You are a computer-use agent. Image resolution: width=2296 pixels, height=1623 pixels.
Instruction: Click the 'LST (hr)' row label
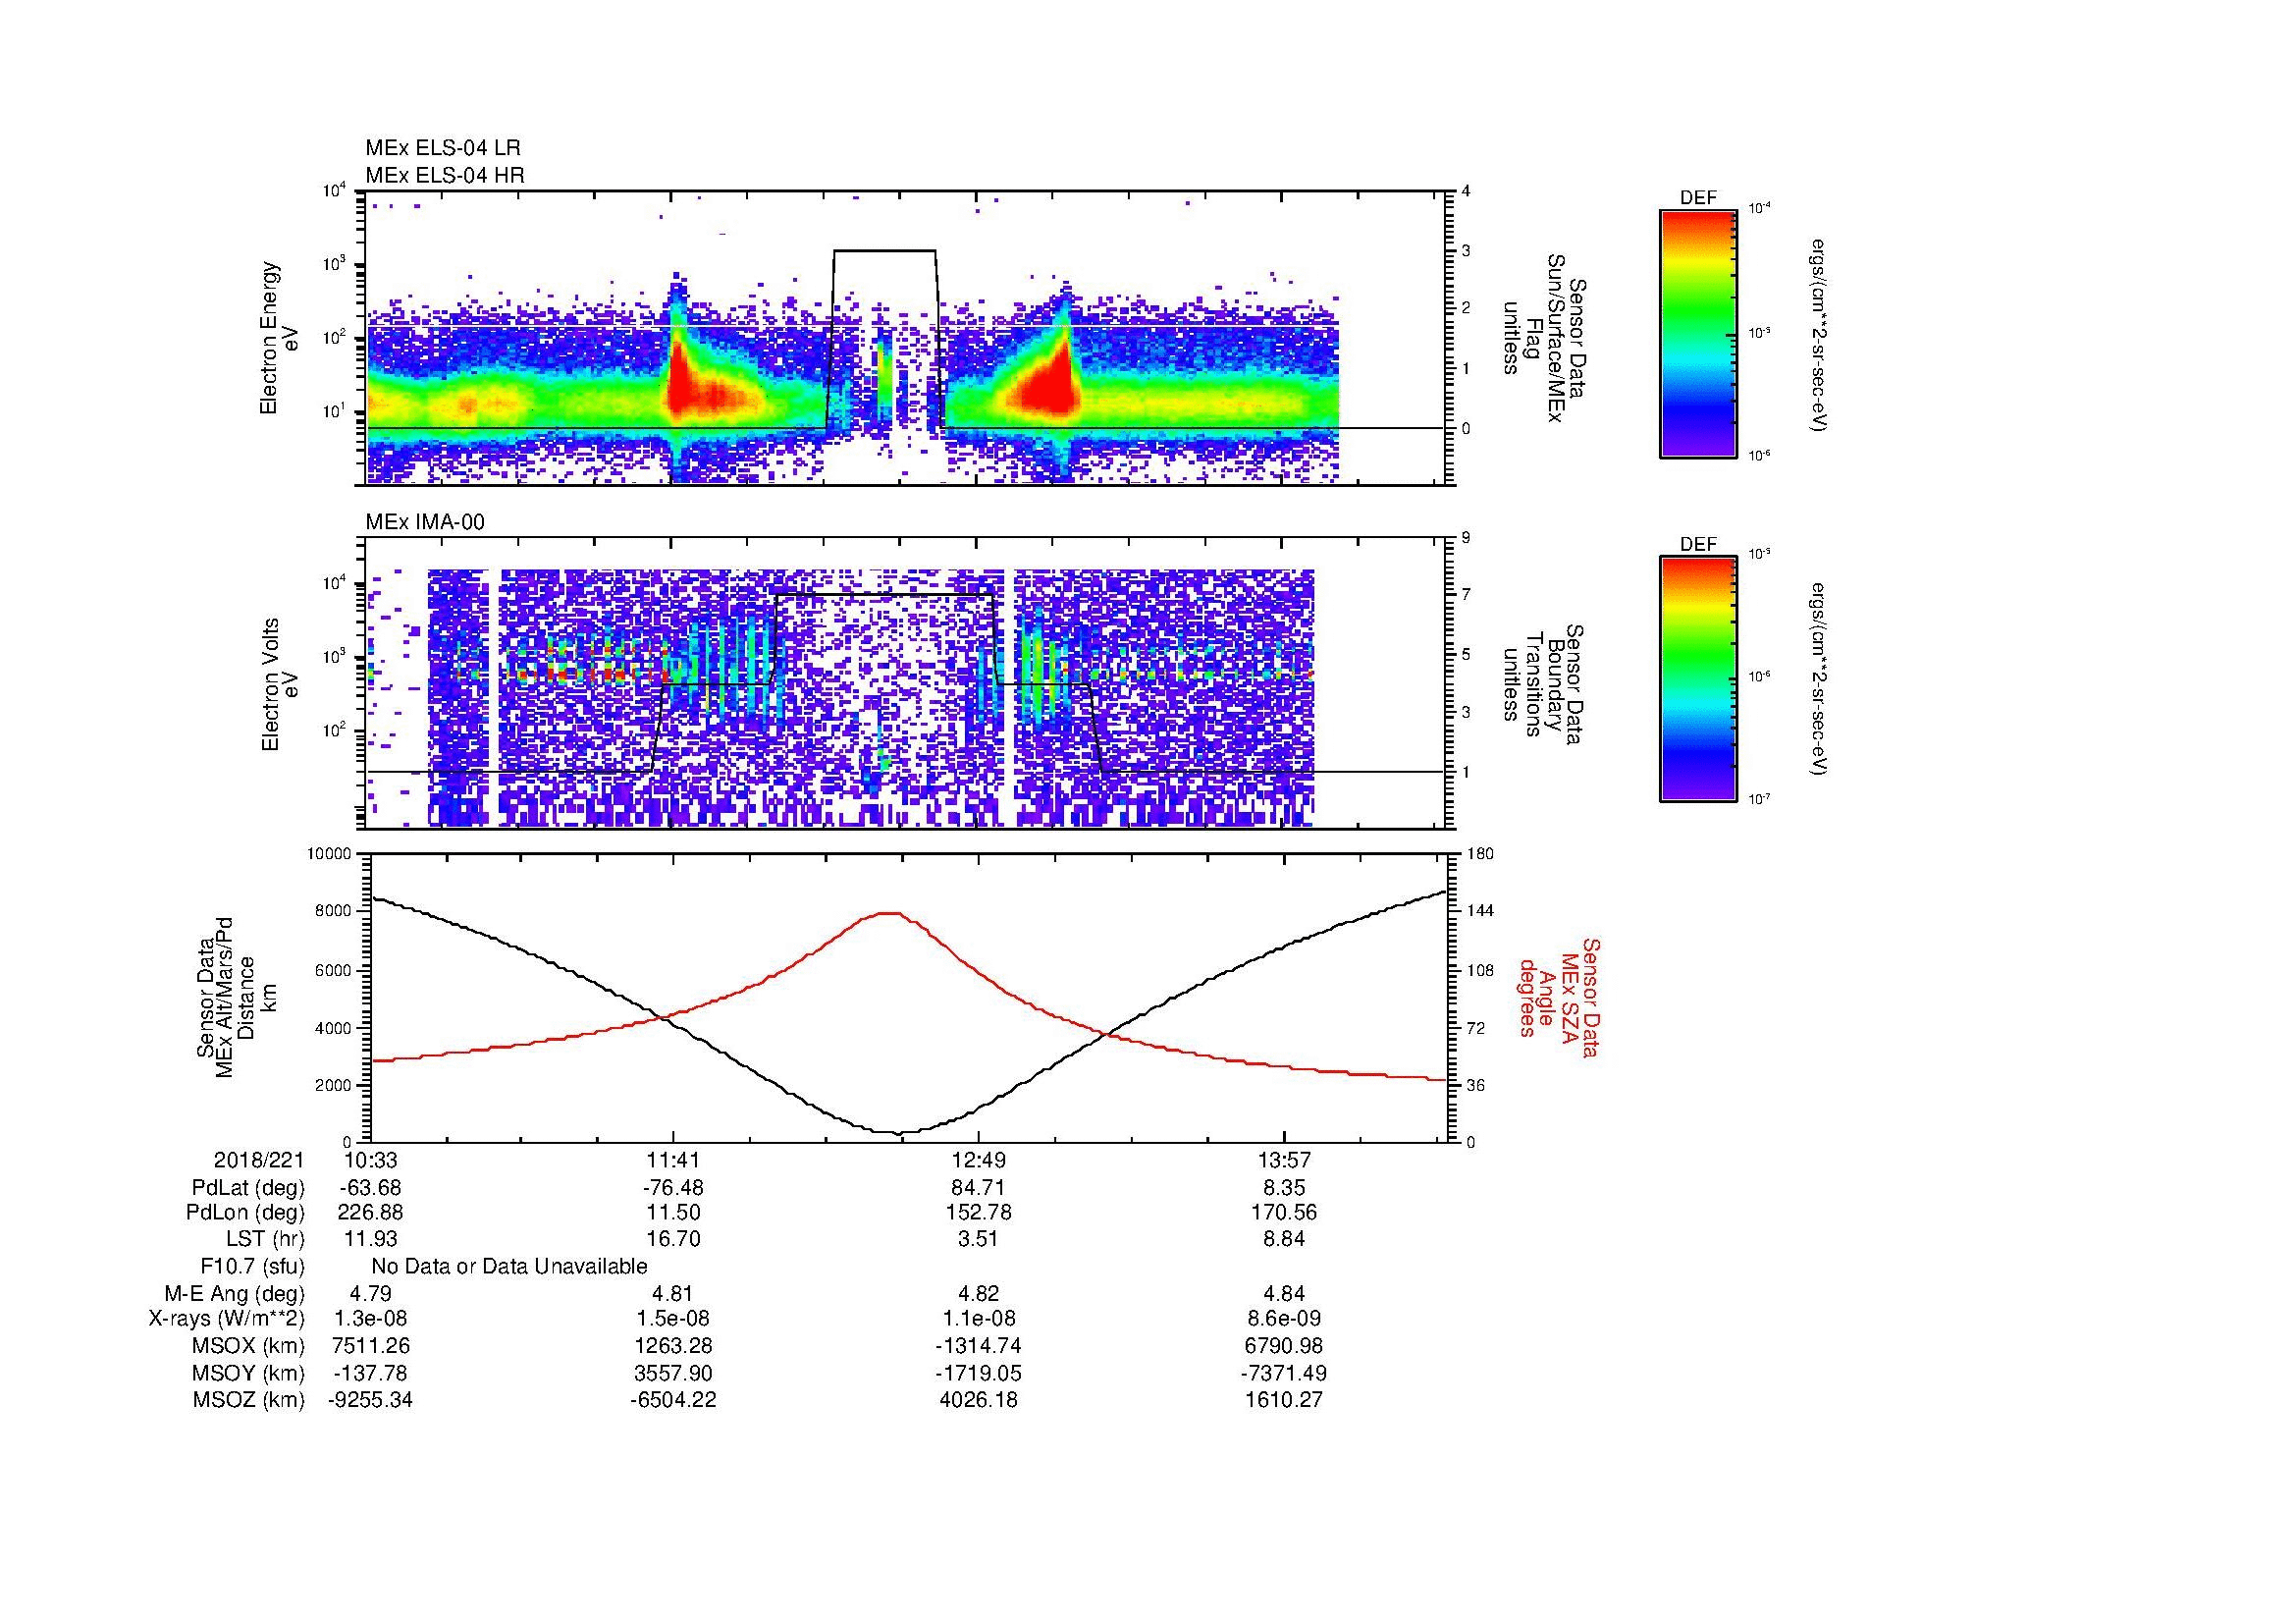[x=265, y=1239]
